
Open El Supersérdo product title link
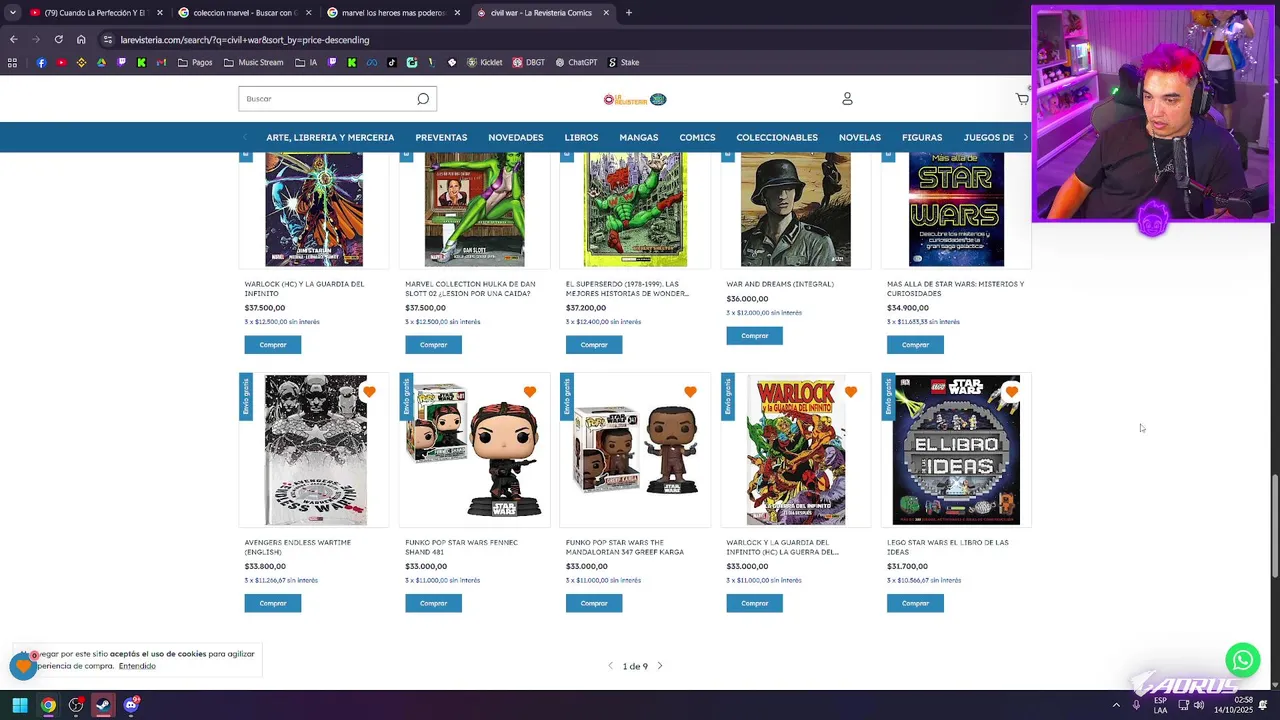(x=627, y=289)
